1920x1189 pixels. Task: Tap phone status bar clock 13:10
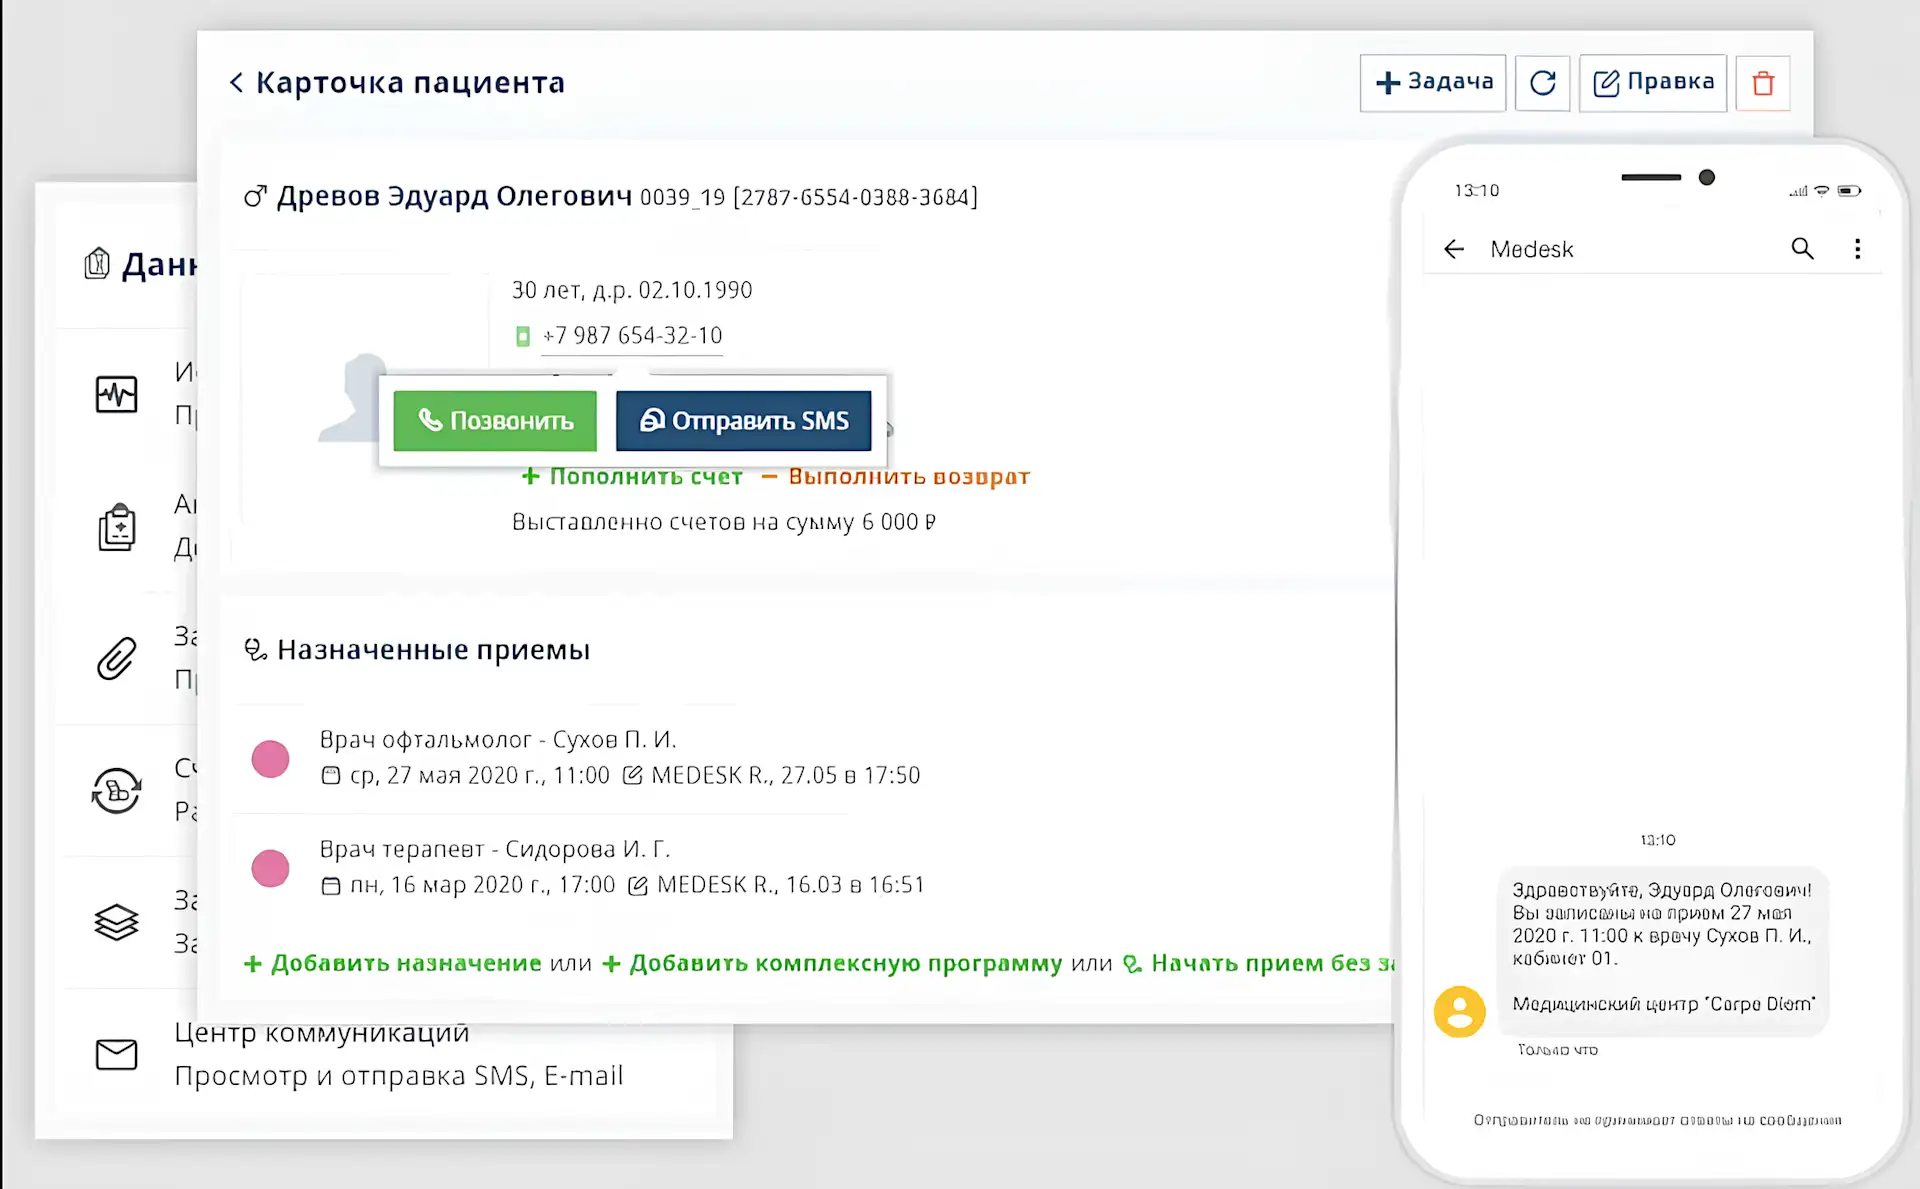1477,190
